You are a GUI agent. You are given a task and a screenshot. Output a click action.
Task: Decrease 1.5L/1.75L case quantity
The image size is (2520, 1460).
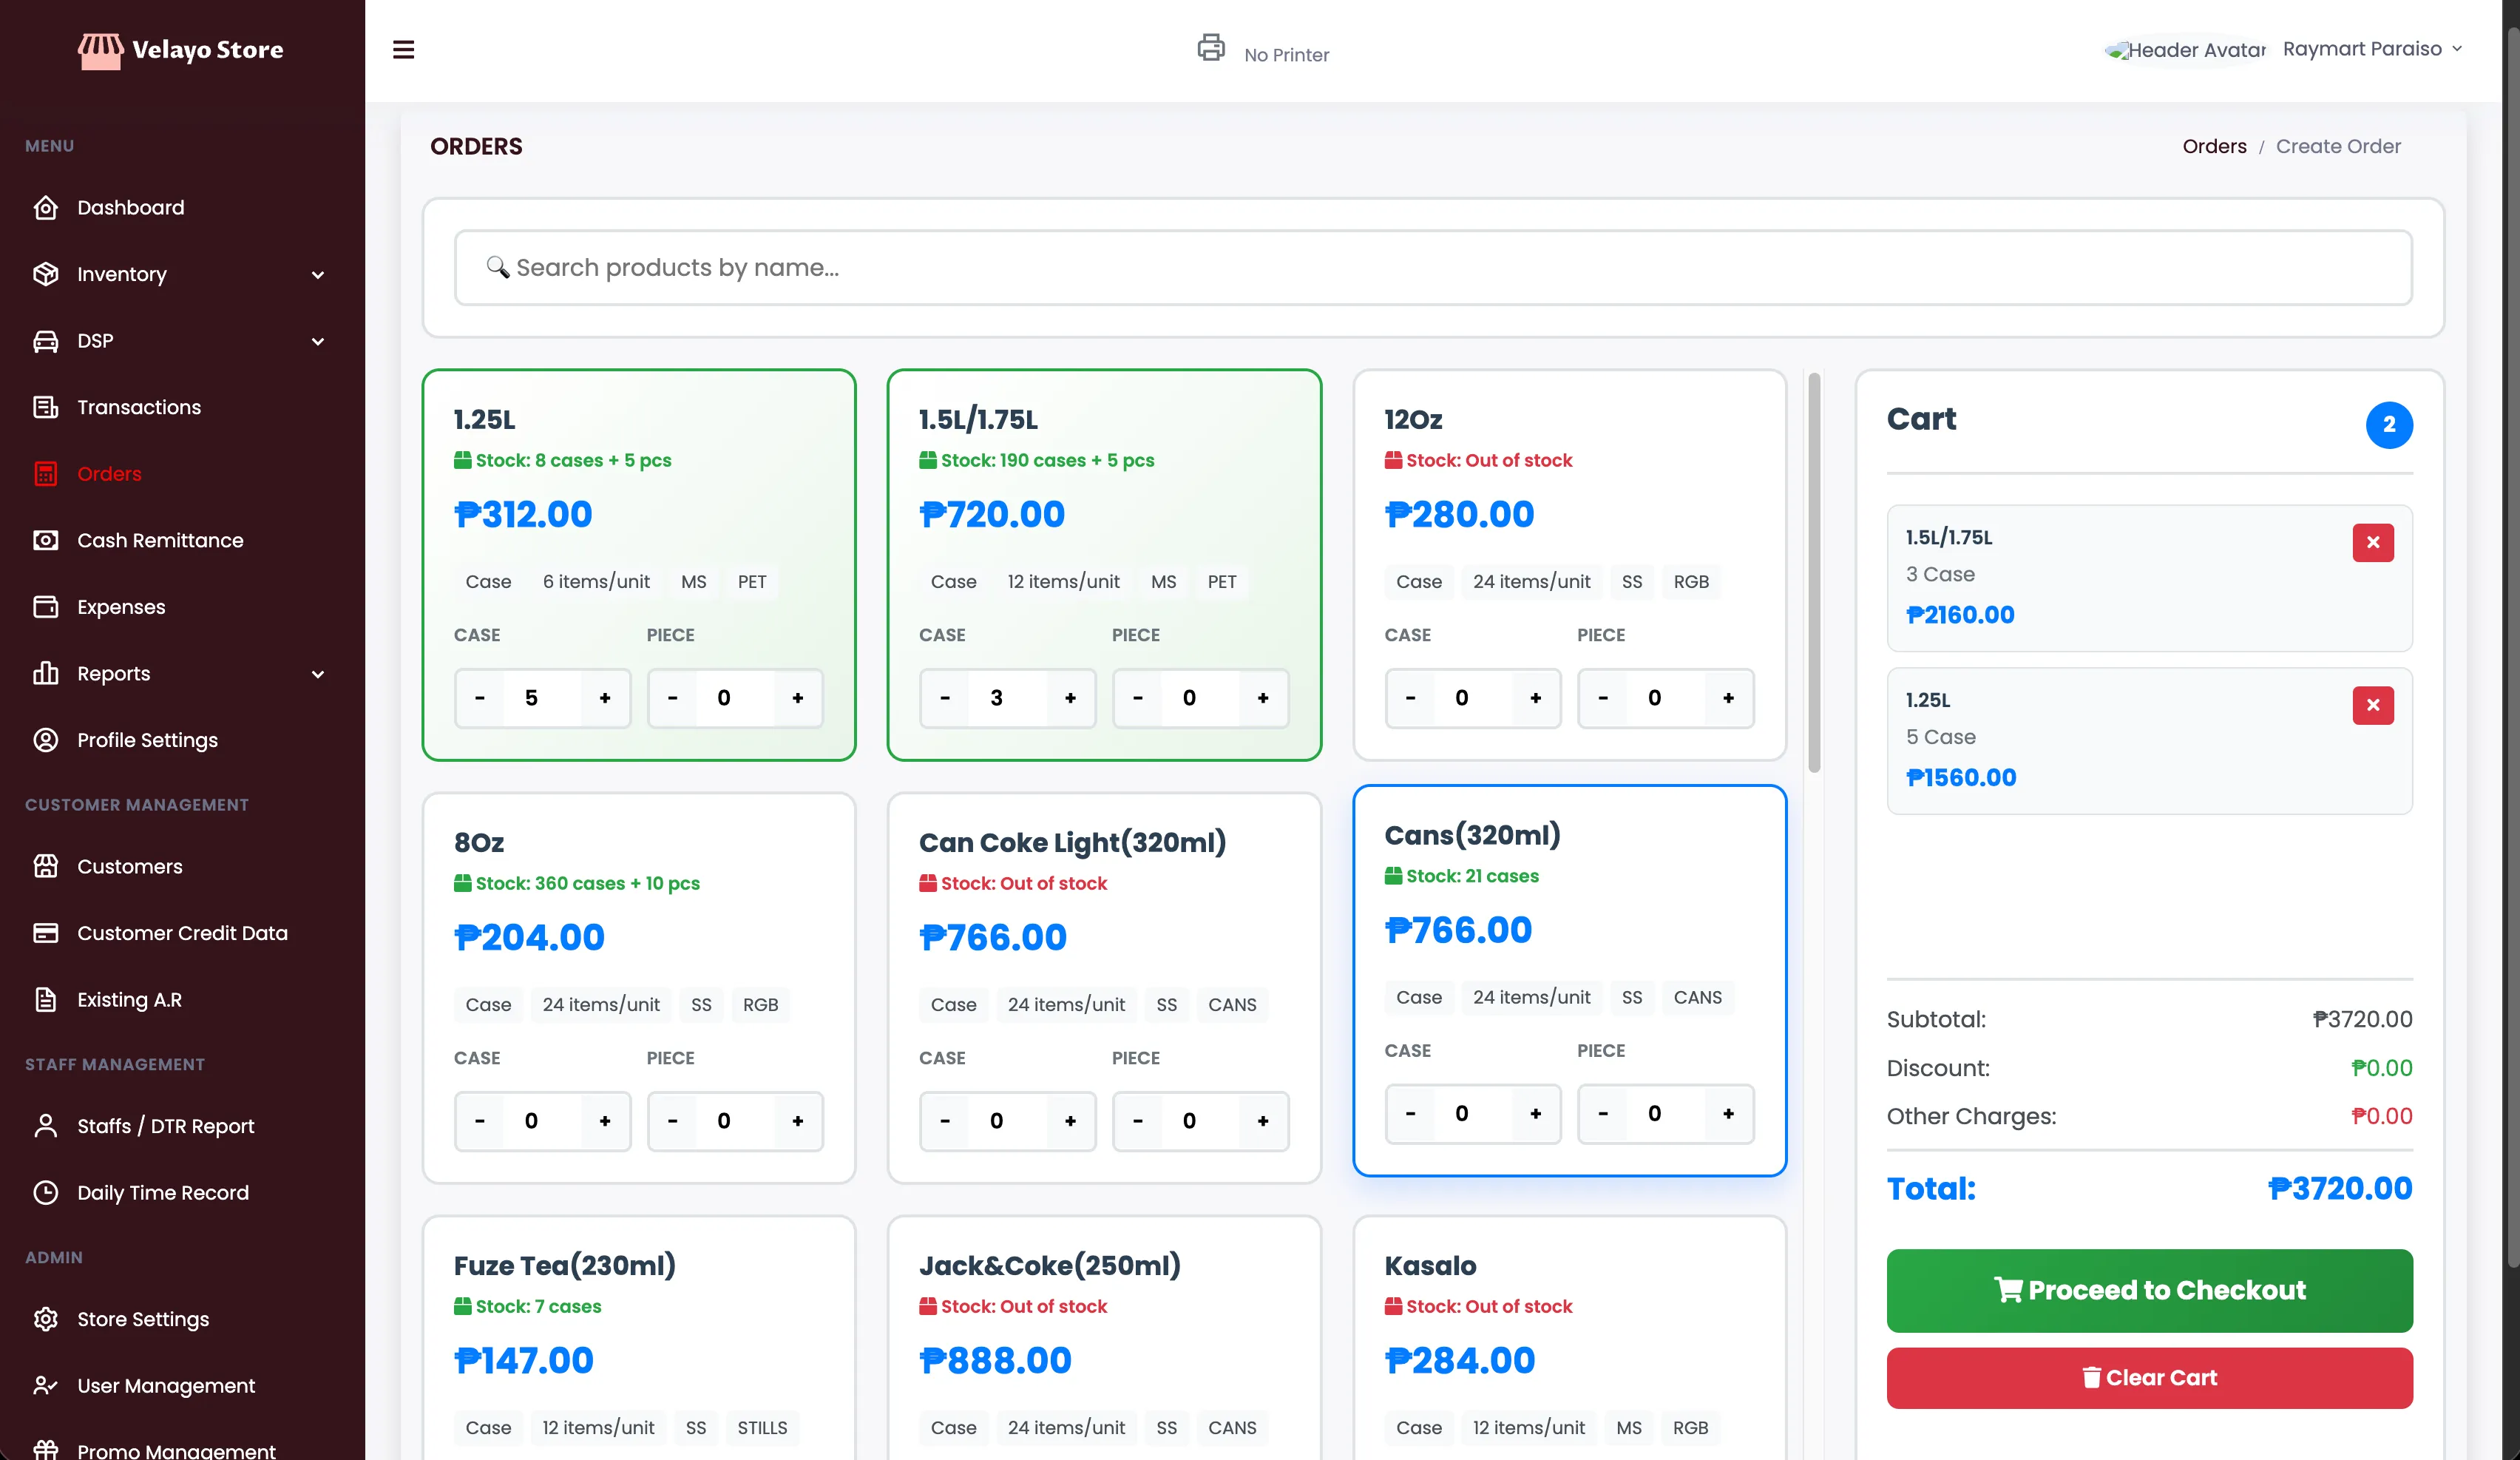pos(945,698)
